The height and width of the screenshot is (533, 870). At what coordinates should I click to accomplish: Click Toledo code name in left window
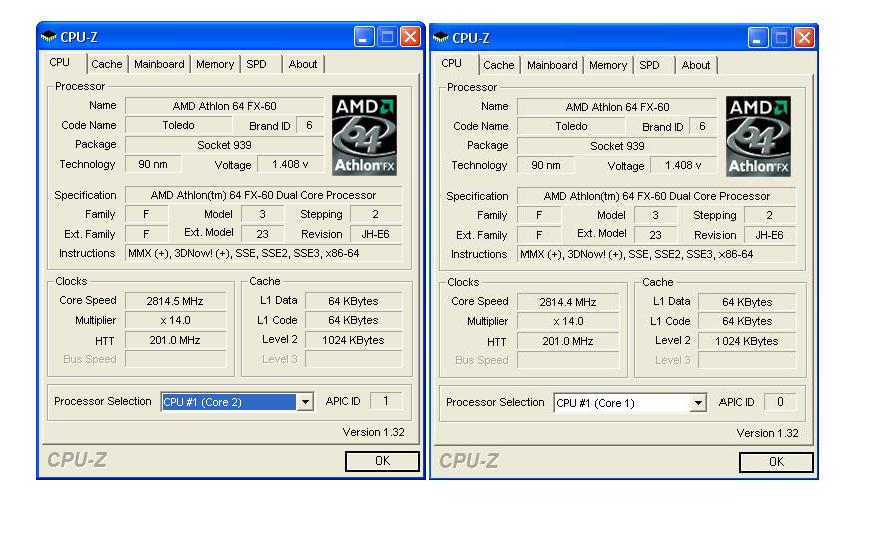coord(179,125)
